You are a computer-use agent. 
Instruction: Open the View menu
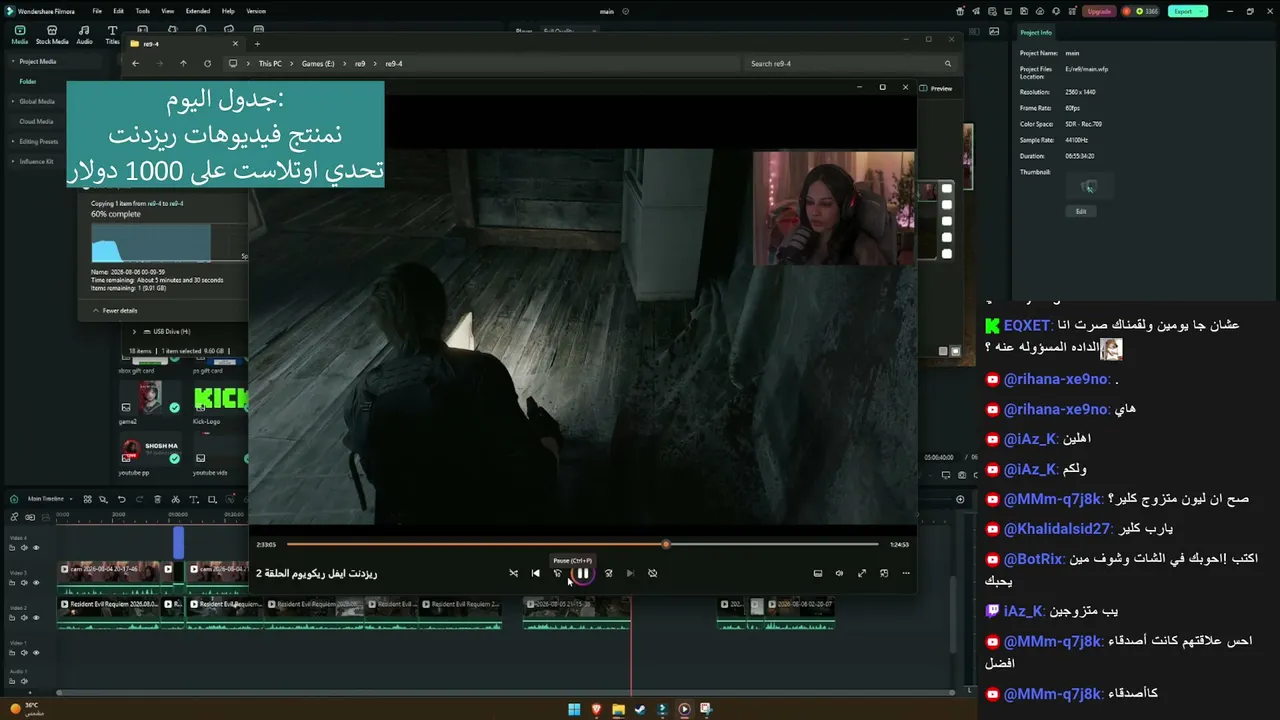point(167,11)
